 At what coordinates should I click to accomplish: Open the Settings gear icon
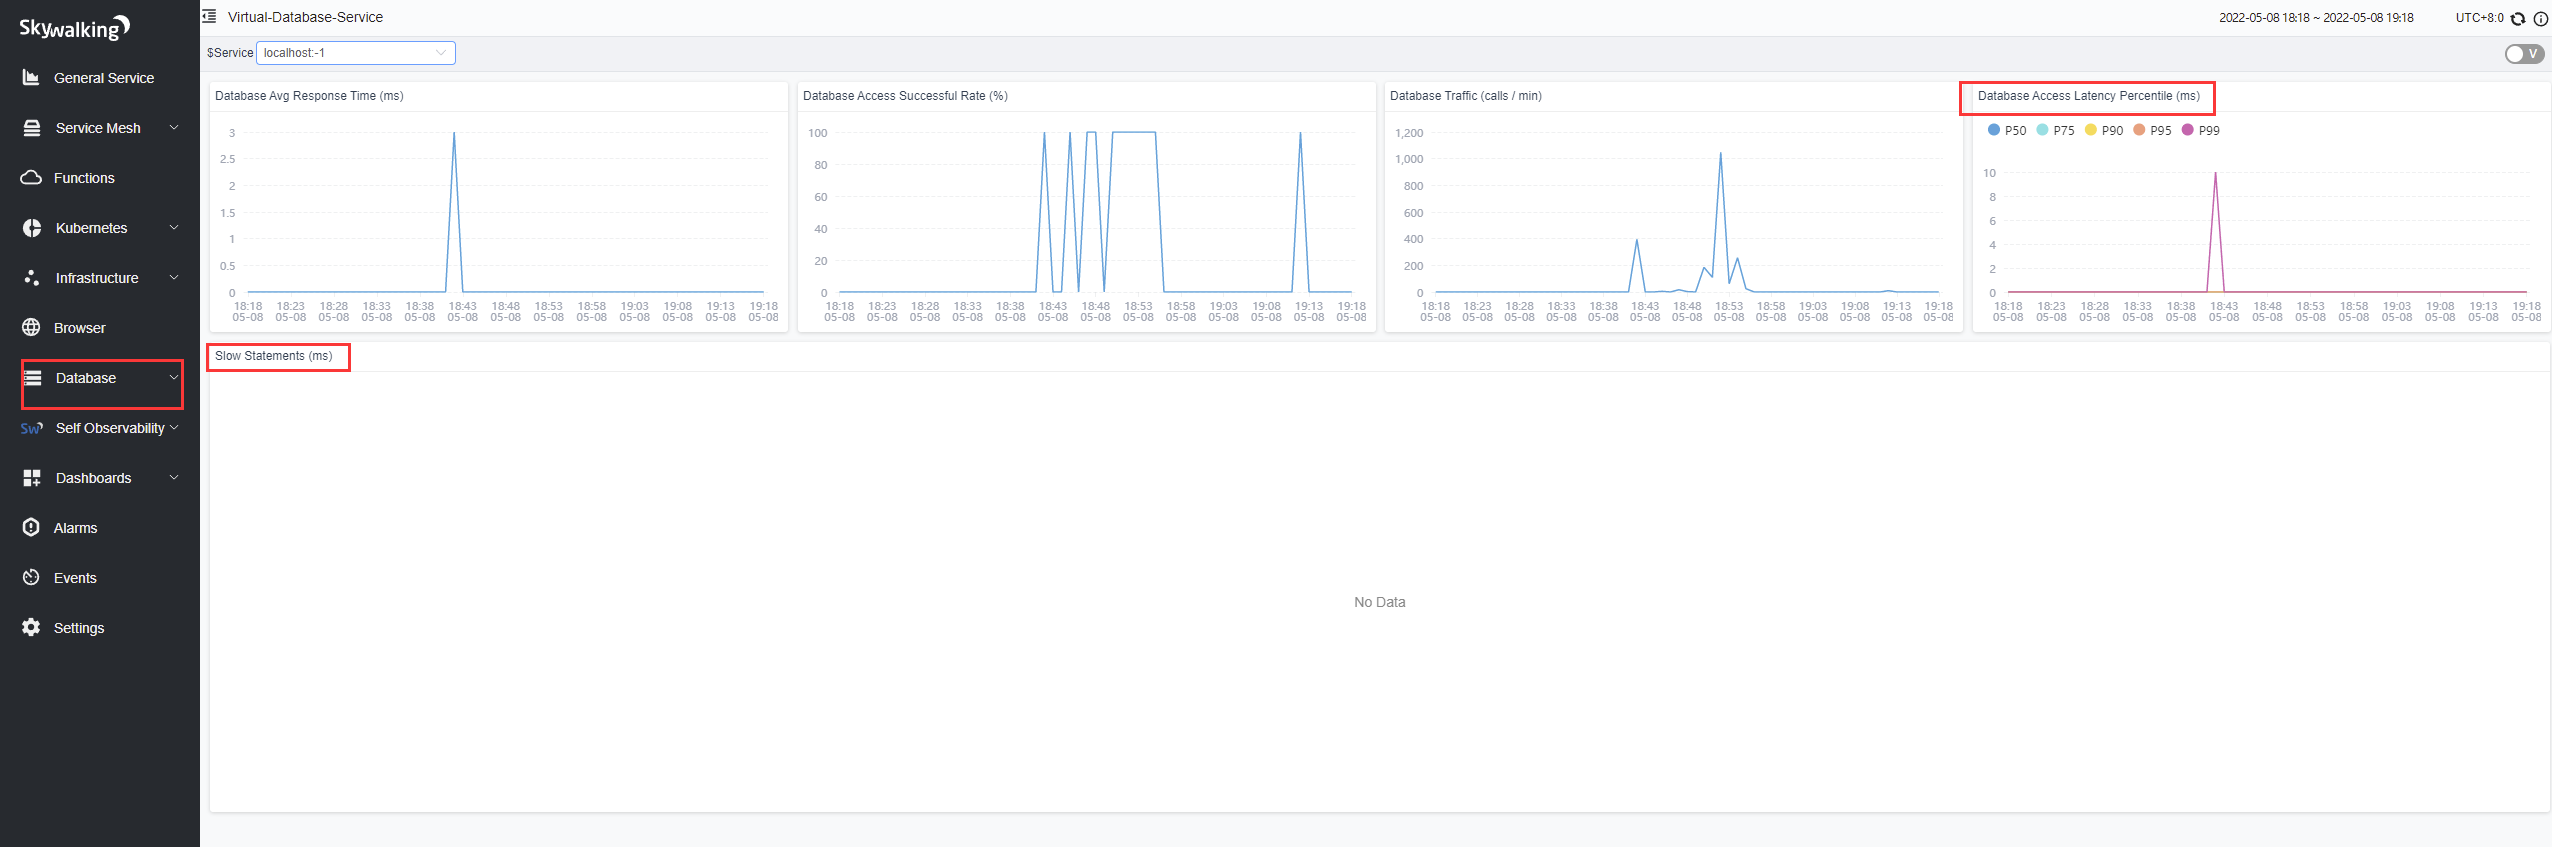coord(31,628)
